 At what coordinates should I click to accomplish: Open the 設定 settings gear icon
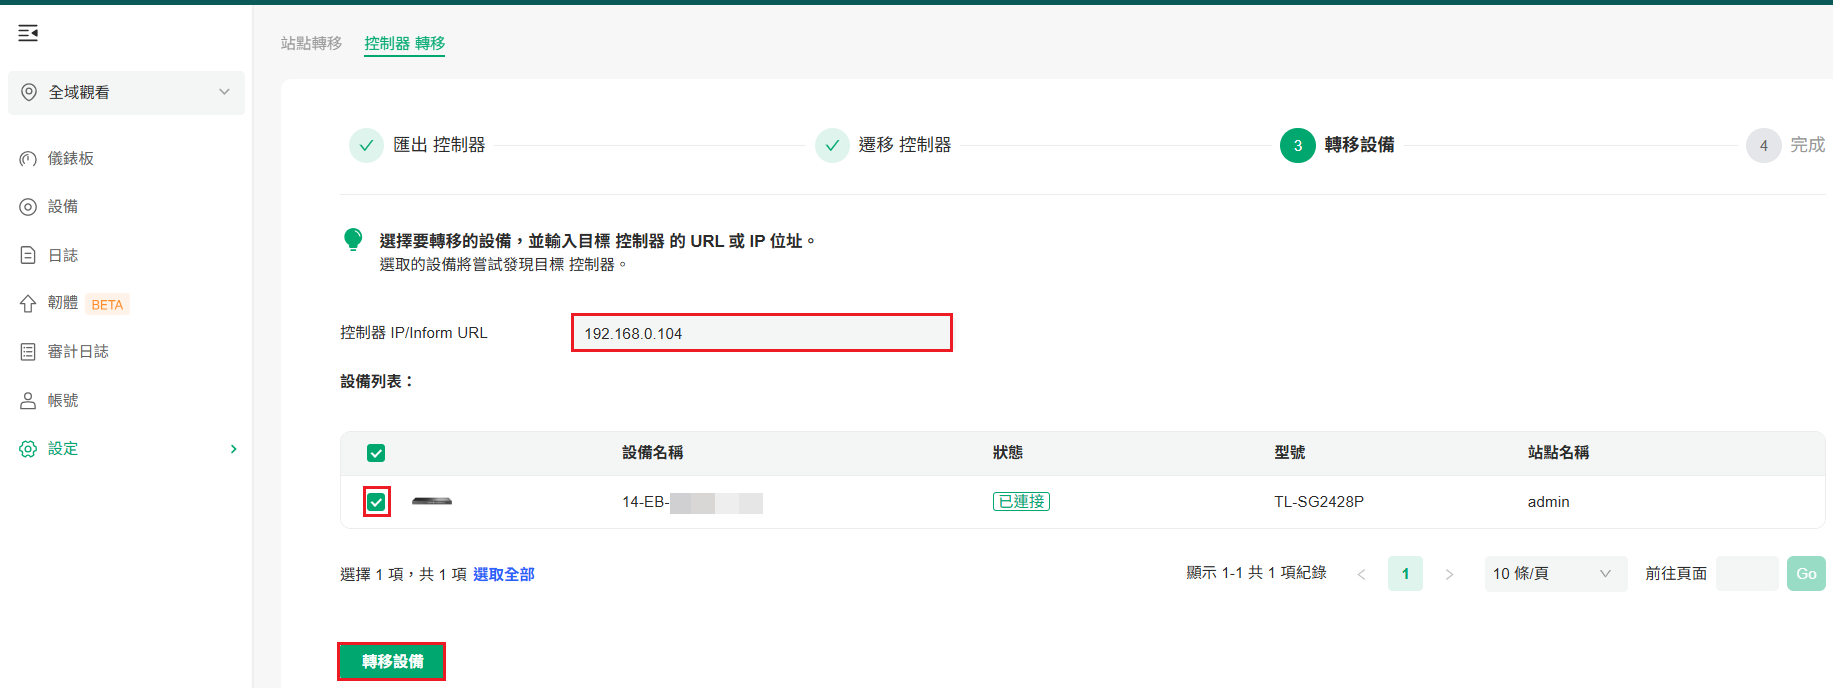pos(28,449)
